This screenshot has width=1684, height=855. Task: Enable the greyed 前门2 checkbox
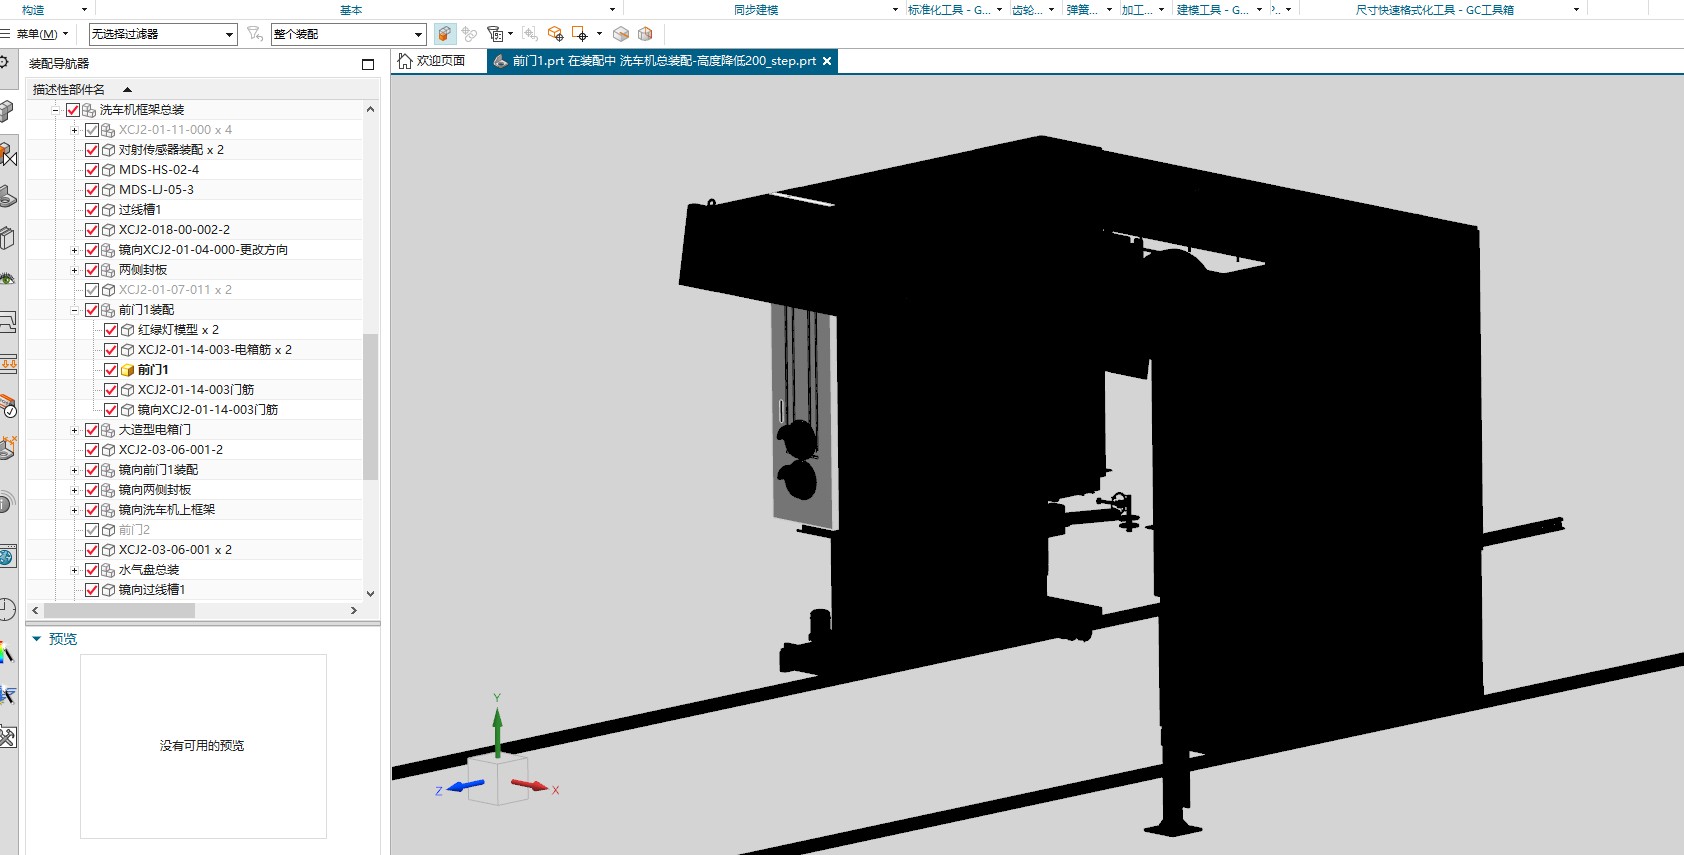[x=92, y=530]
